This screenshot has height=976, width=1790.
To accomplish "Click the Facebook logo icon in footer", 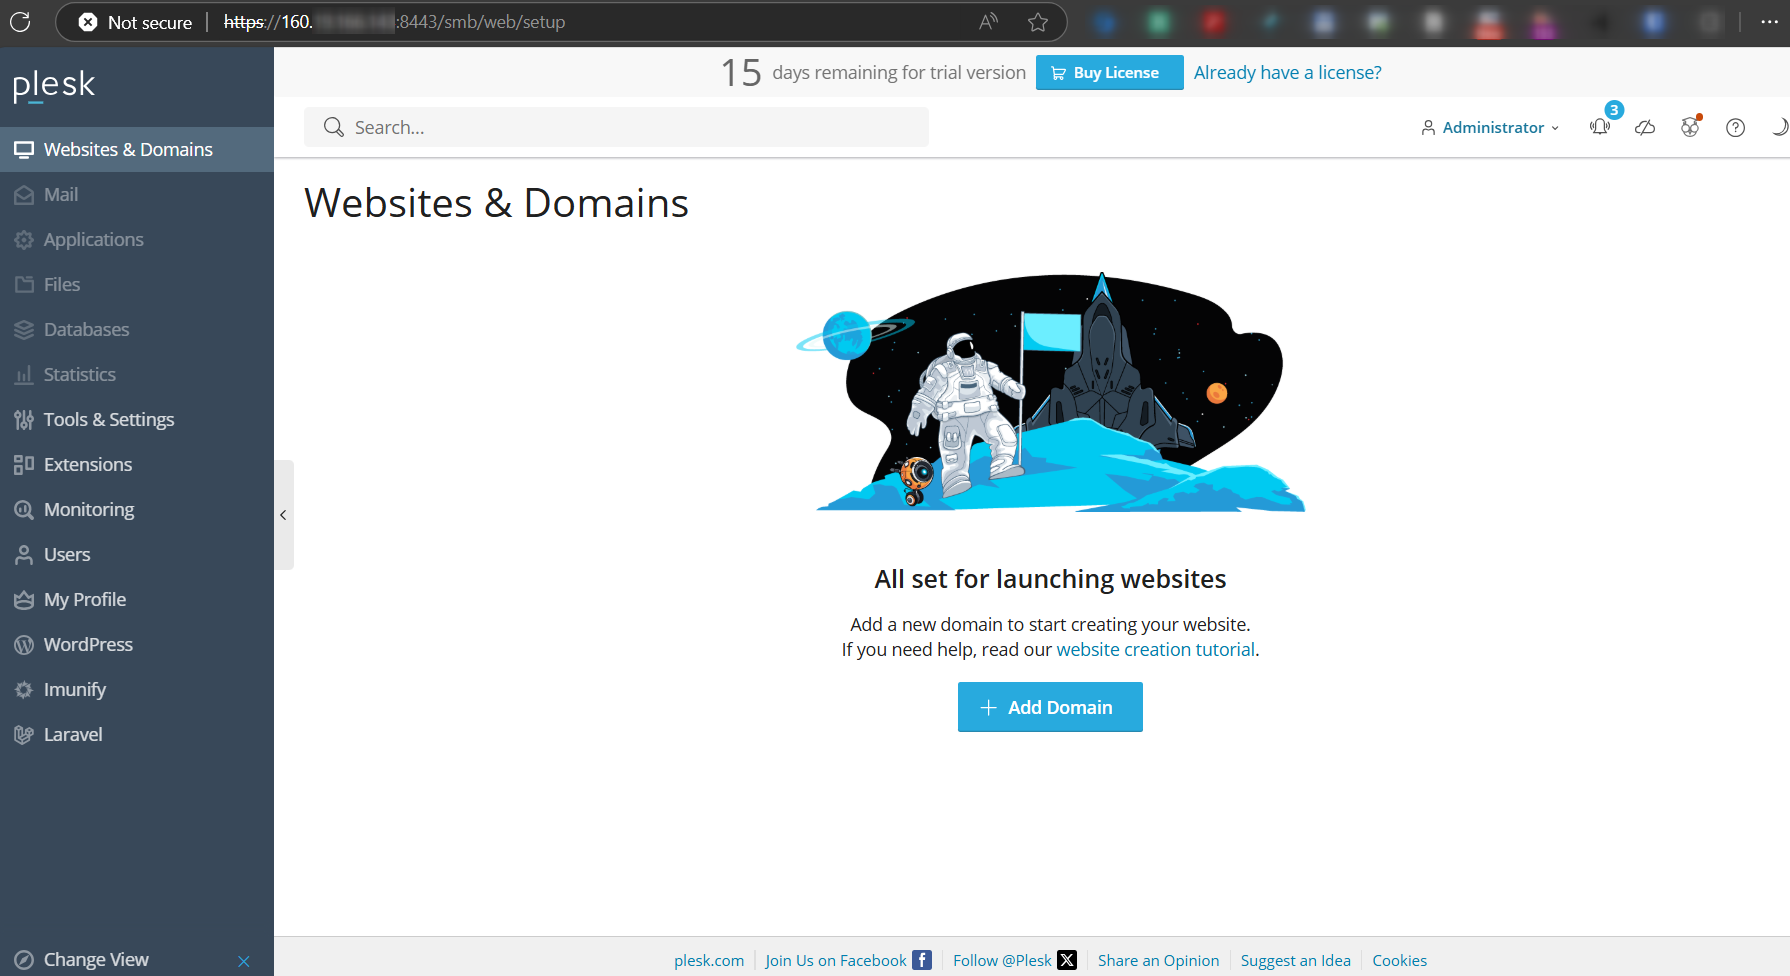I will click(x=922, y=960).
